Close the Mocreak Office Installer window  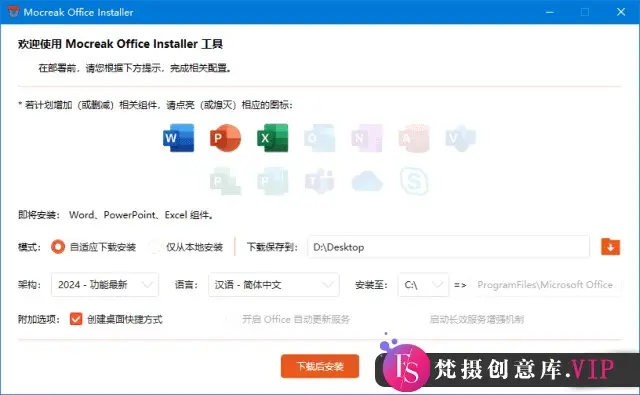tap(621, 12)
